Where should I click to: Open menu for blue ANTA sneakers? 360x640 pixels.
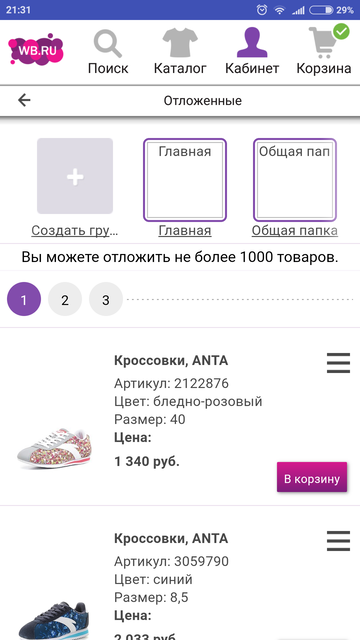coord(338,541)
